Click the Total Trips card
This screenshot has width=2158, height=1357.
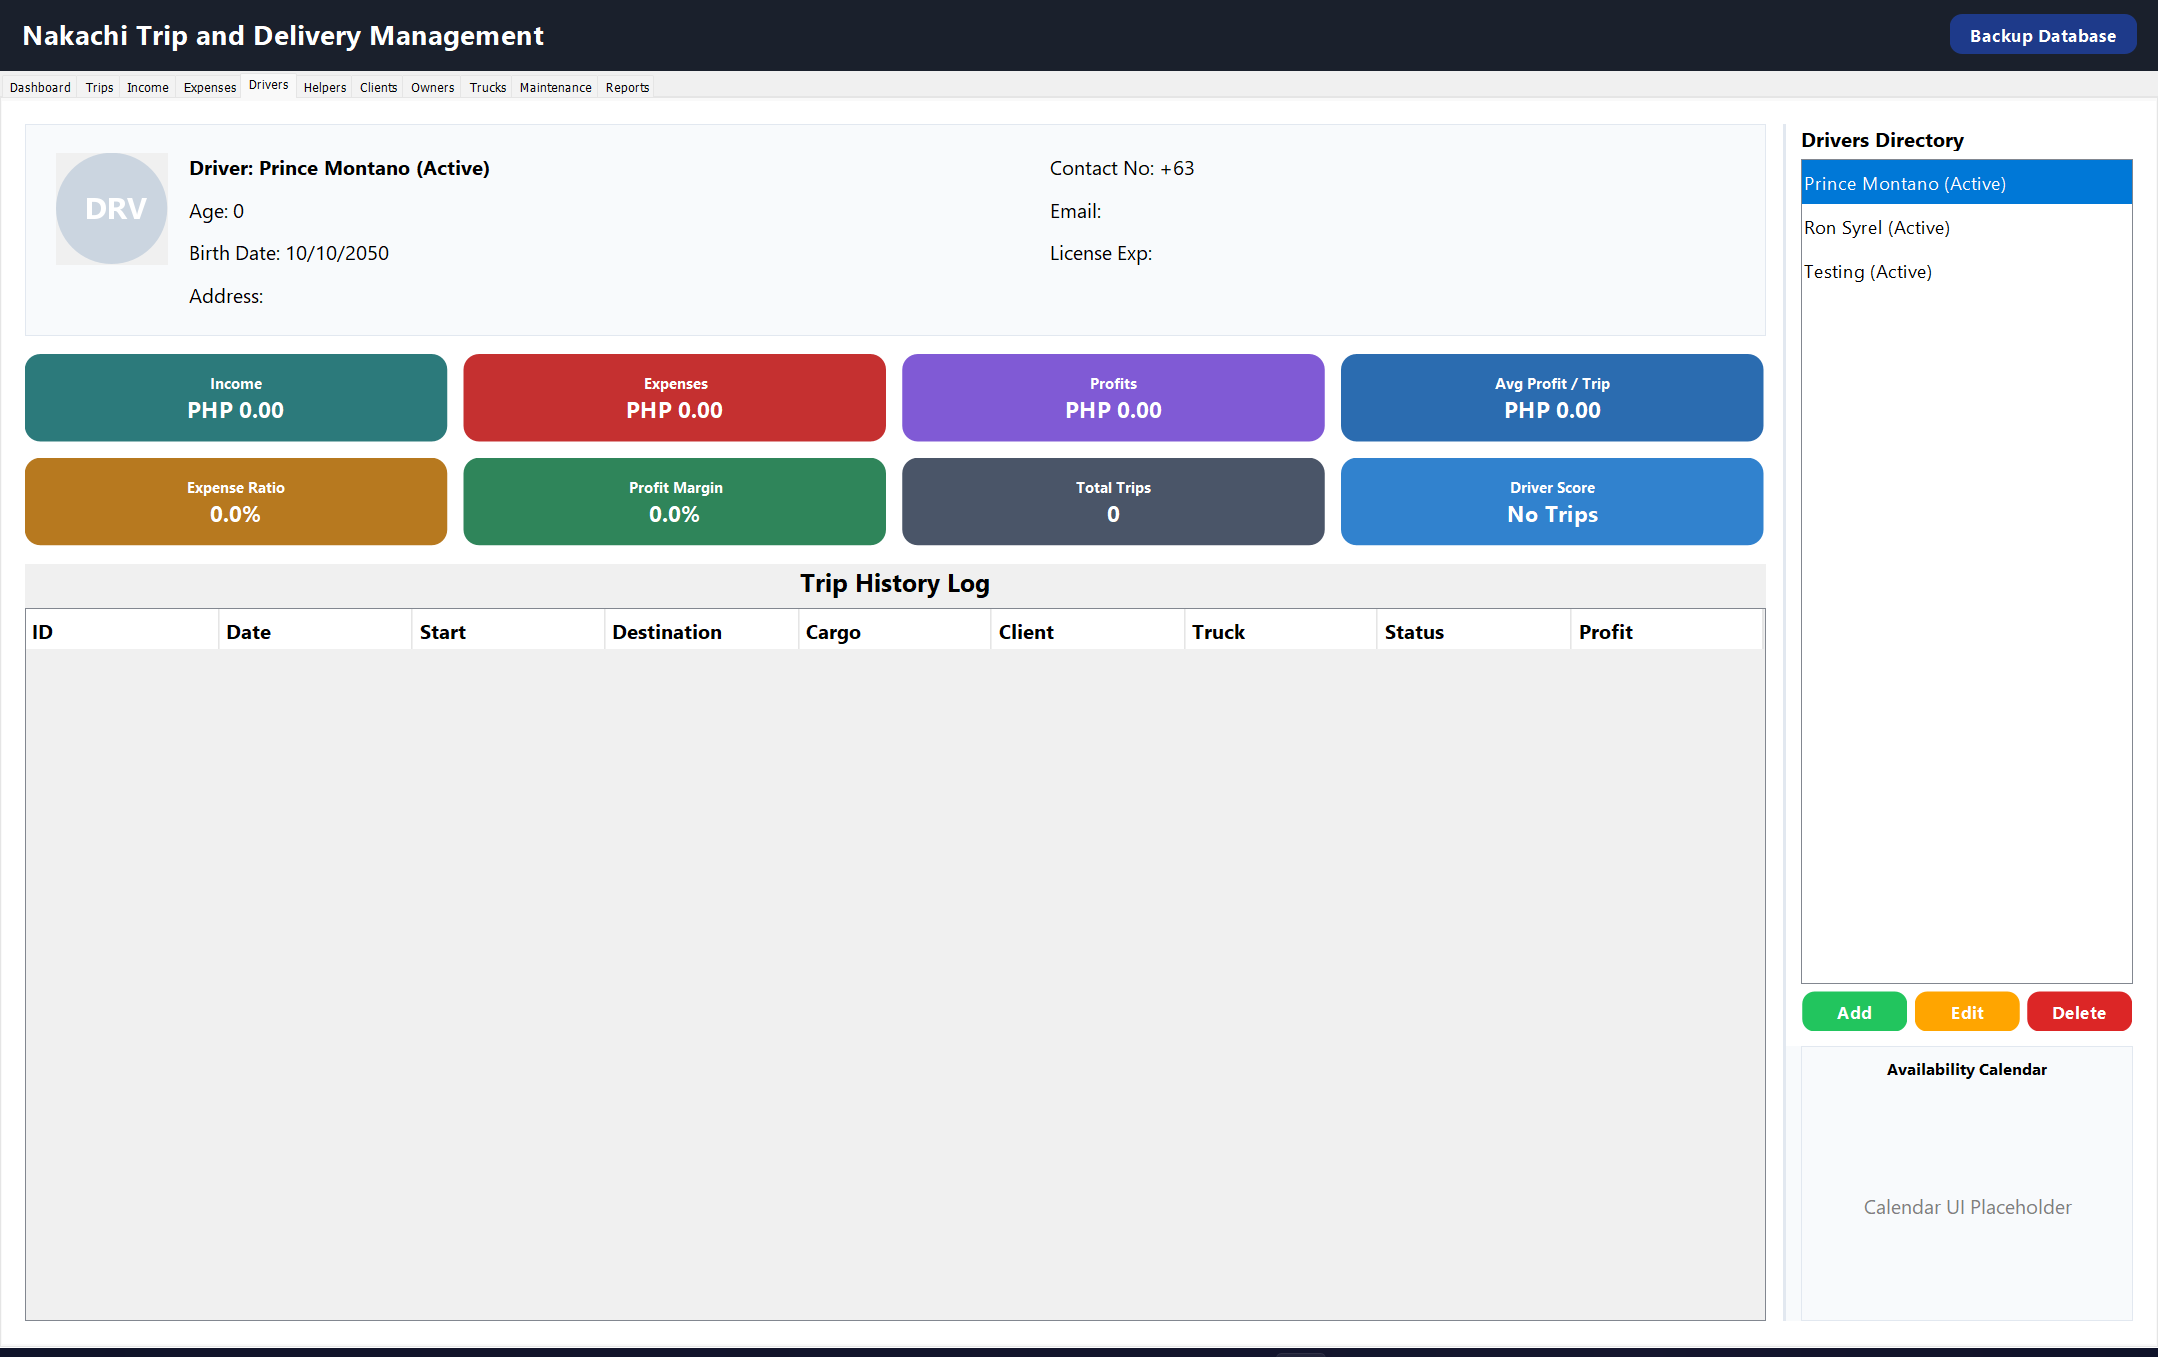[1113, 502]
